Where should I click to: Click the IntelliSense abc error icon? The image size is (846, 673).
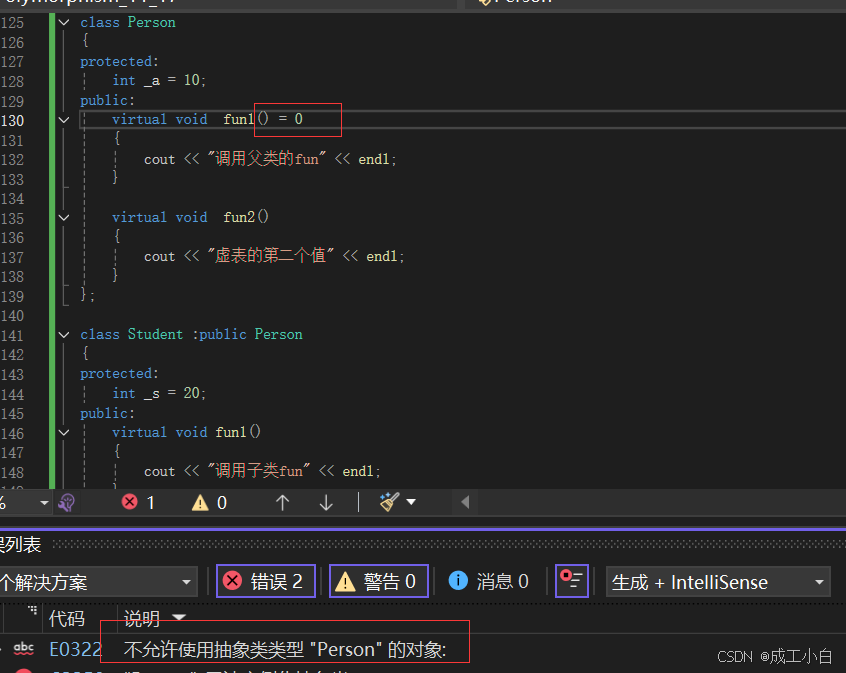tap(24, 649)
